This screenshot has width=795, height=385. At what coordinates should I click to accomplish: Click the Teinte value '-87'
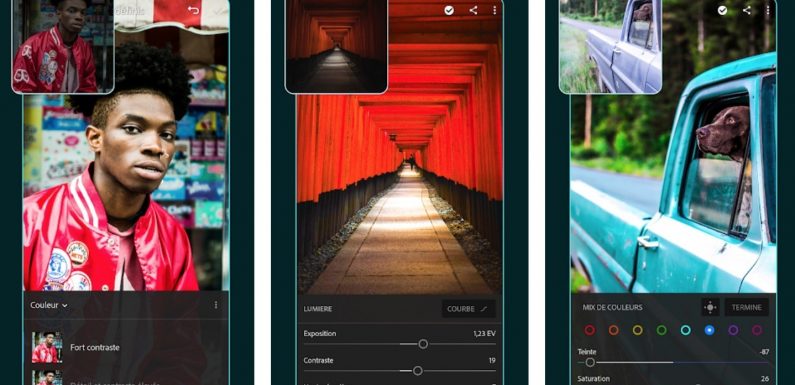764,352
